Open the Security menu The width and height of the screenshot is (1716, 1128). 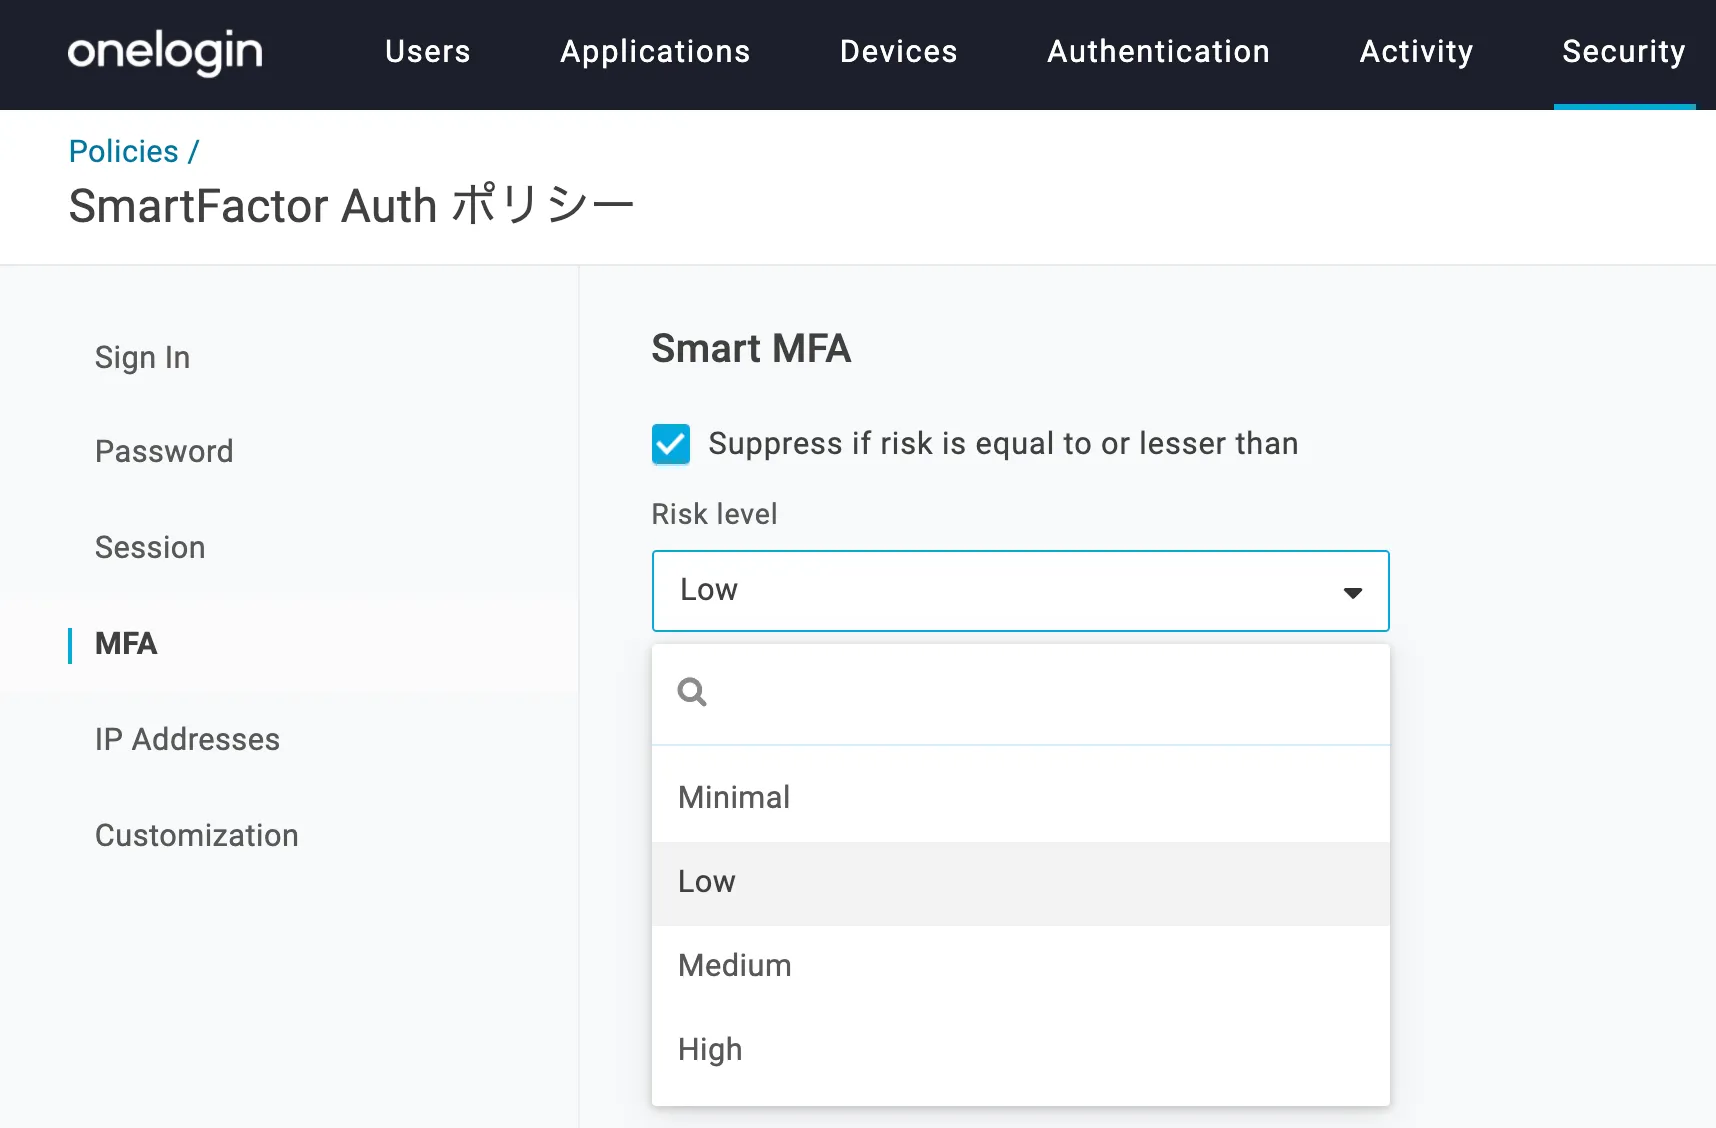[x=1623, y=52]
